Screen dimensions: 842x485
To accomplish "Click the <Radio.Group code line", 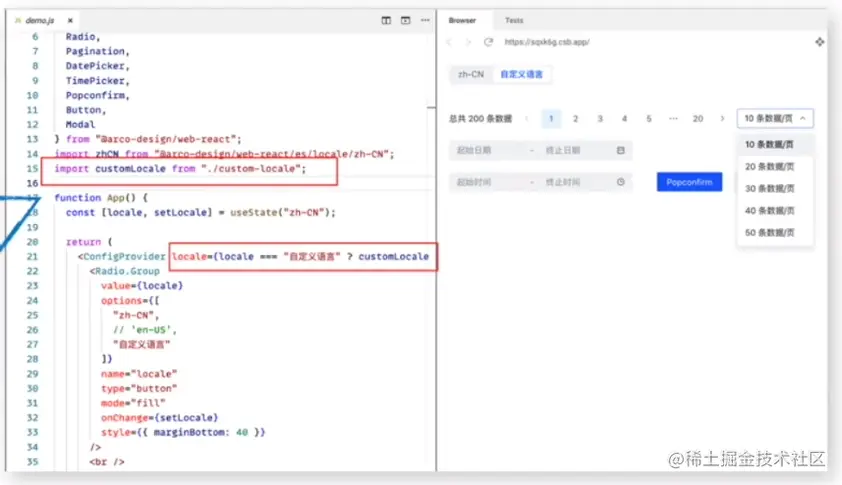I will [x=125, y=271].
